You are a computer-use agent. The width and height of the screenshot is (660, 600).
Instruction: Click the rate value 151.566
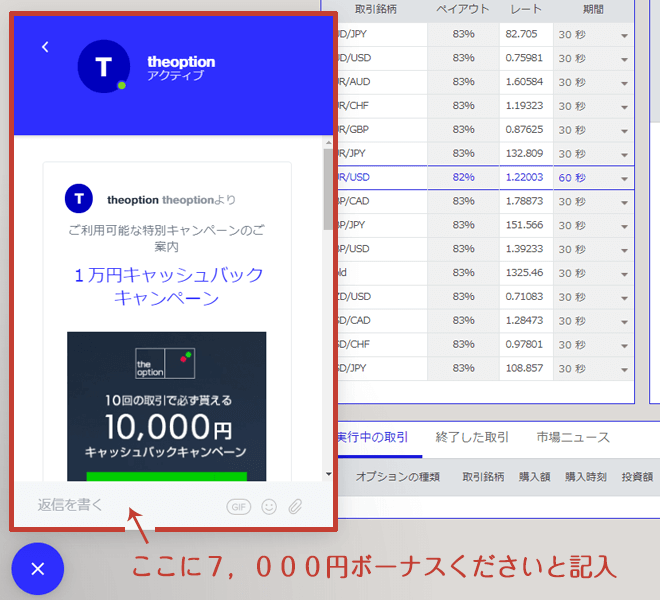(524, 225)
